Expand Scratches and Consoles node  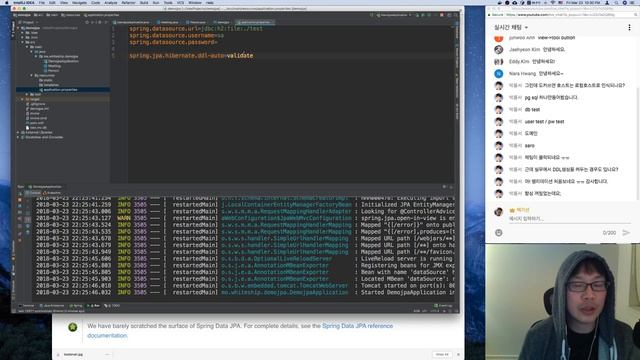tap(19, 137)
